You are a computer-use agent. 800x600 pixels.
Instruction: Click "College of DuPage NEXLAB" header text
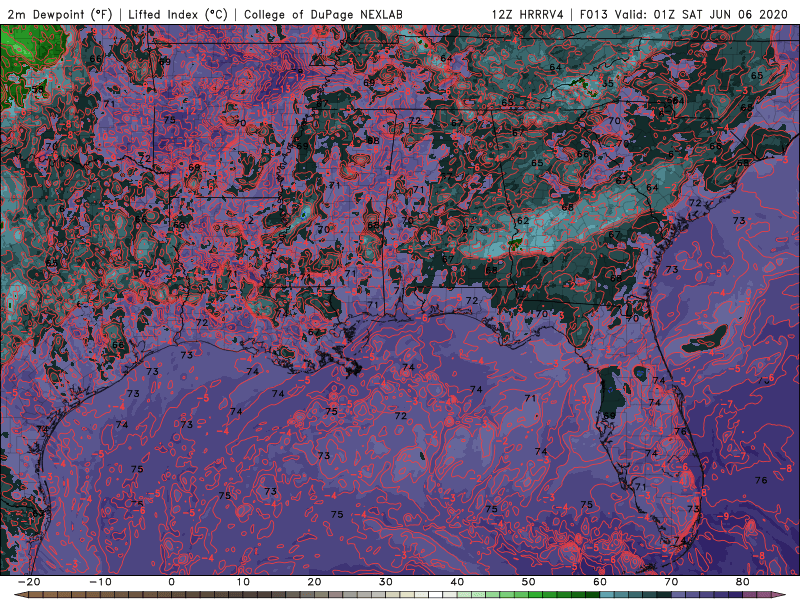(x=323, y=15)
